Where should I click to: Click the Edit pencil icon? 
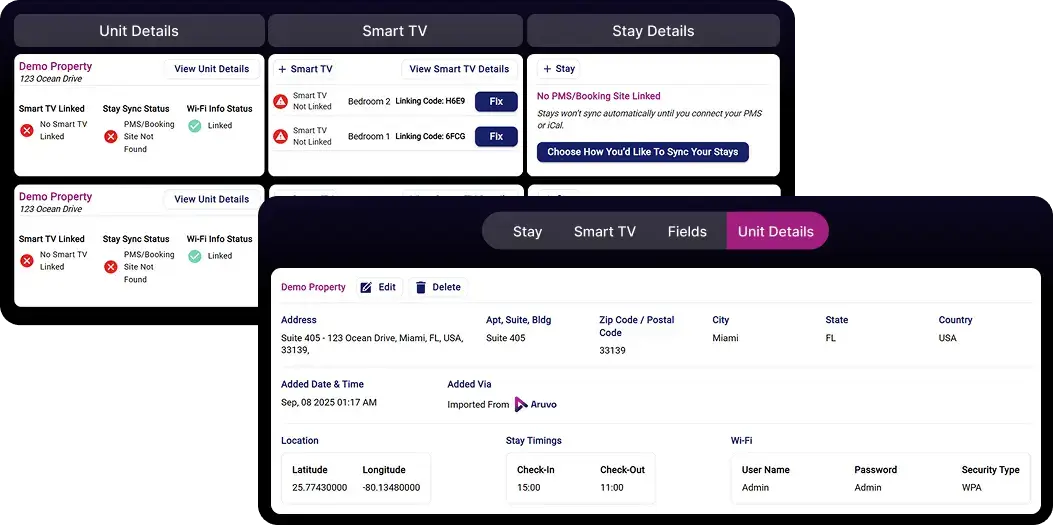pyautogui.click(x=366, y=287)
